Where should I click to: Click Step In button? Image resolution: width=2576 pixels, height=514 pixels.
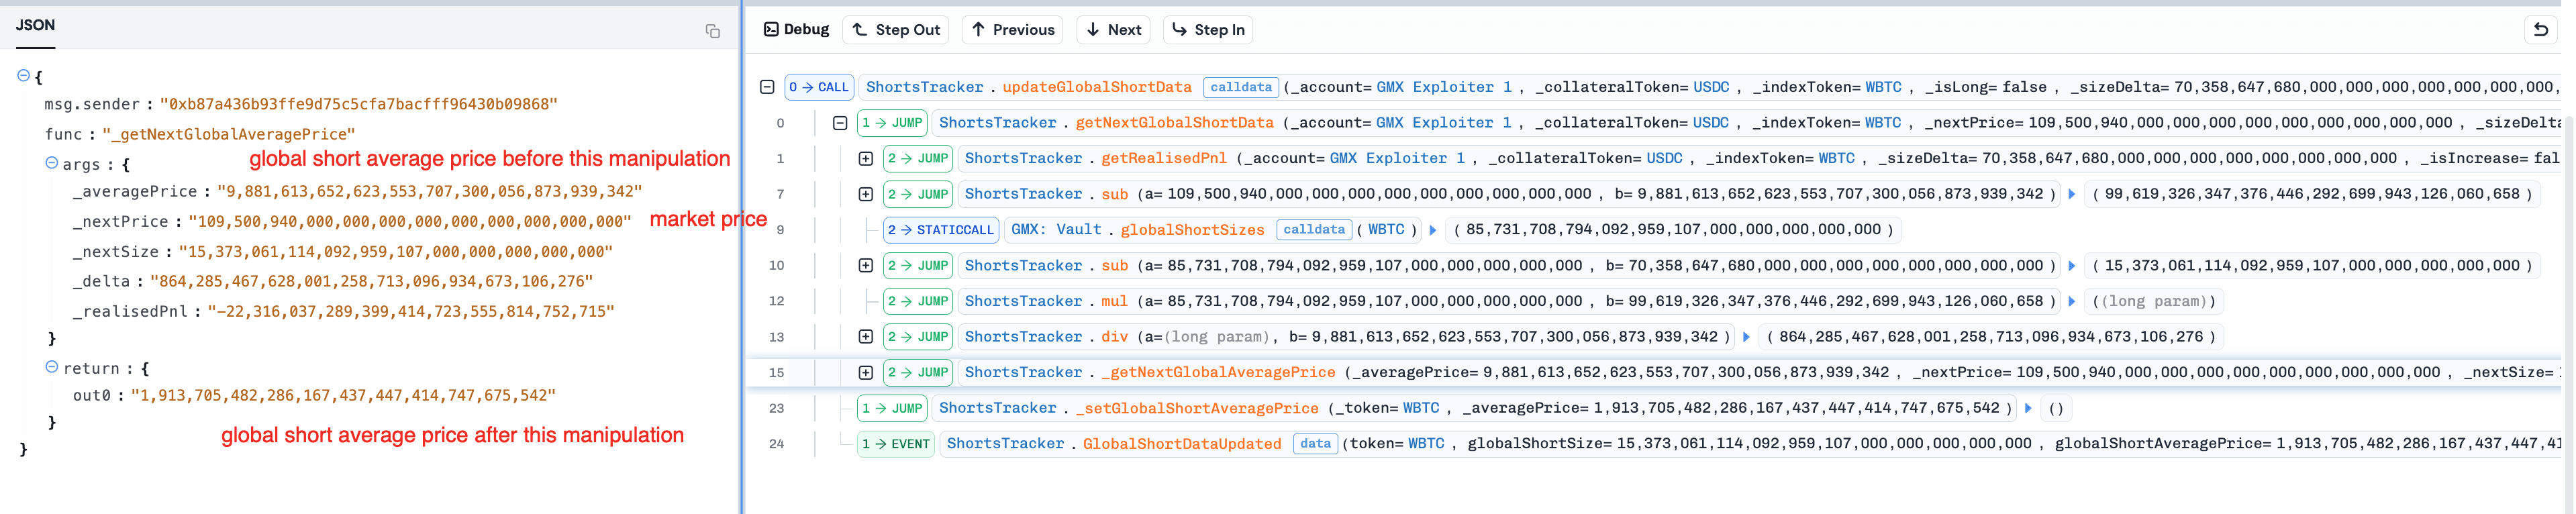pyautogui.click(x=1207, y=30)
